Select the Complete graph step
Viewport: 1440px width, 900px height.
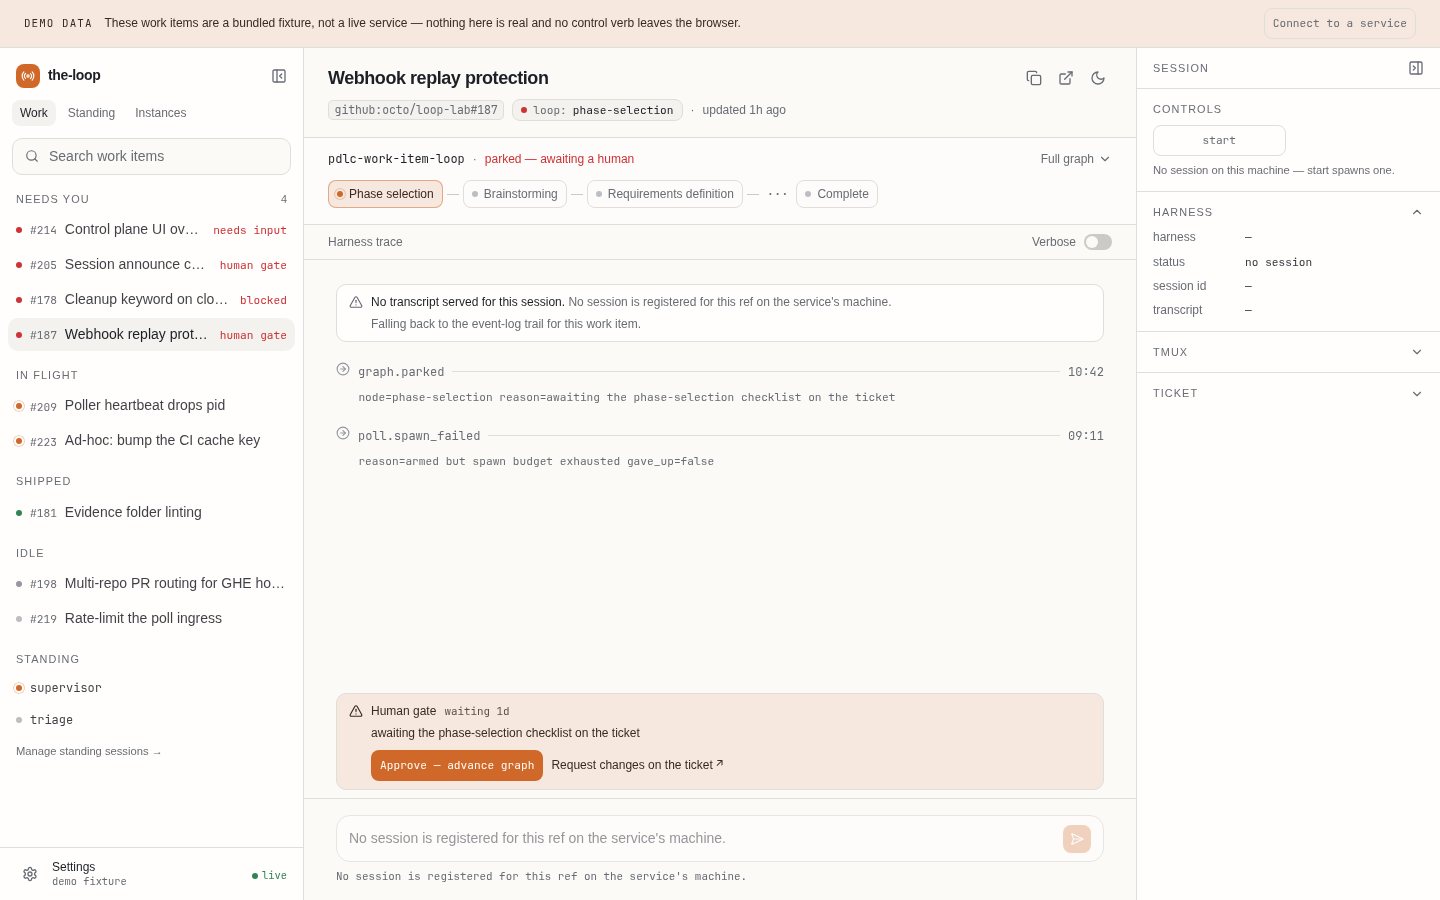837,194
